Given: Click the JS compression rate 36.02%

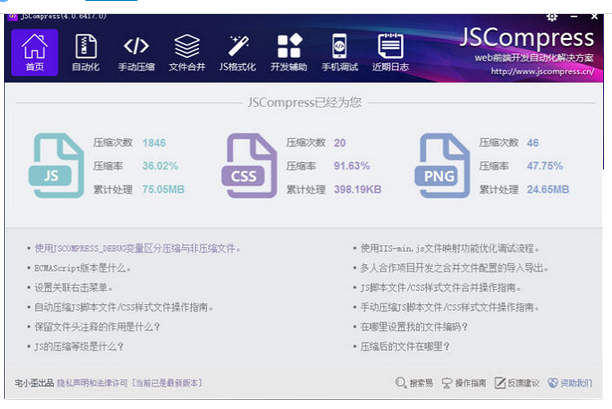Looking at the screenshot, I should [160, 166].
